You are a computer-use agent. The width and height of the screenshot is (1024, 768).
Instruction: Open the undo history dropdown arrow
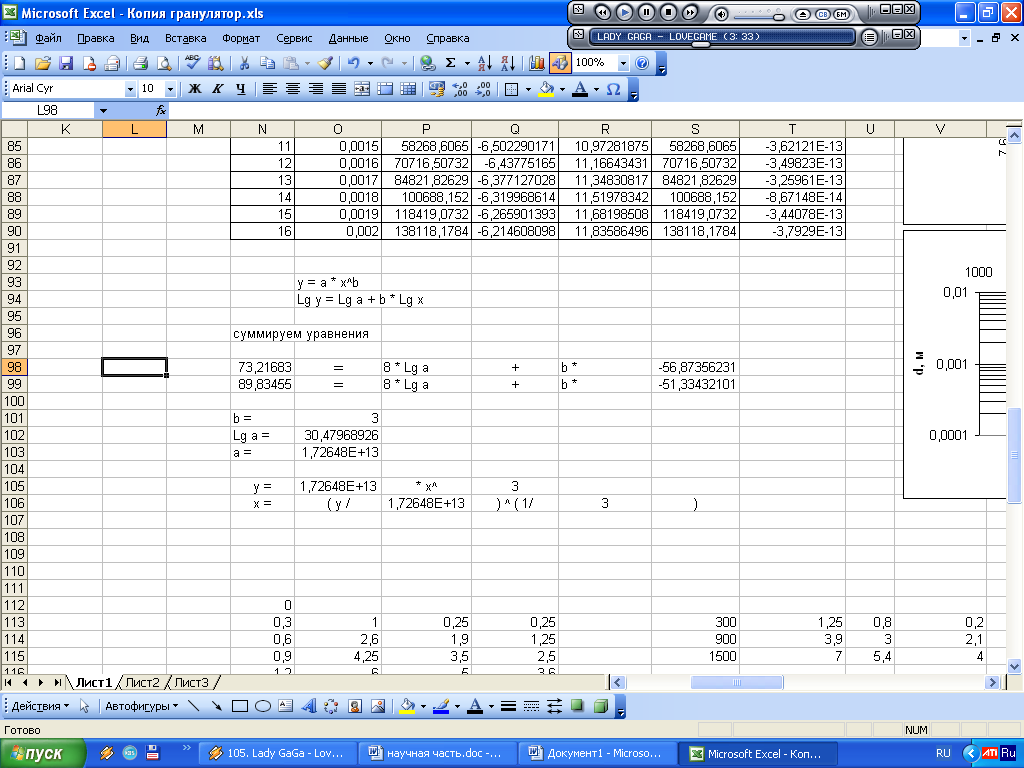370,63
